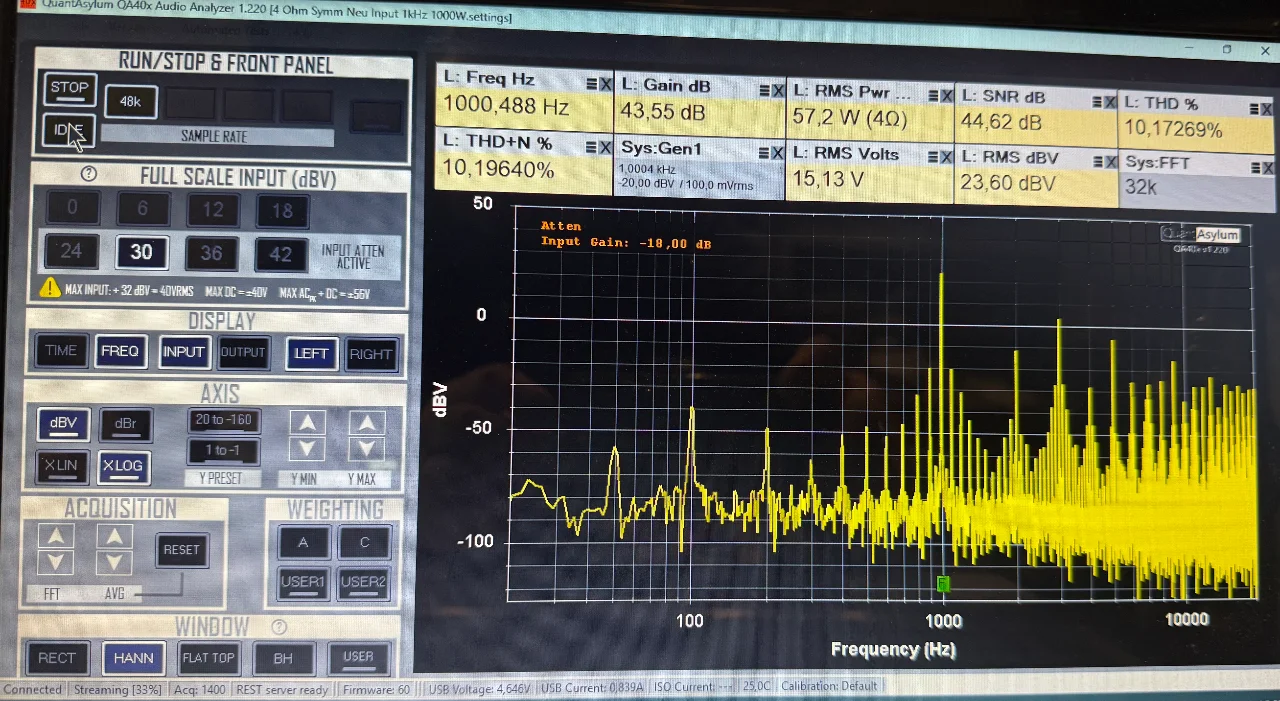The image size is (1280, 701).
Task: Toggle the TIME domain display
Action: pyautogui.click(x=61, y=351)
